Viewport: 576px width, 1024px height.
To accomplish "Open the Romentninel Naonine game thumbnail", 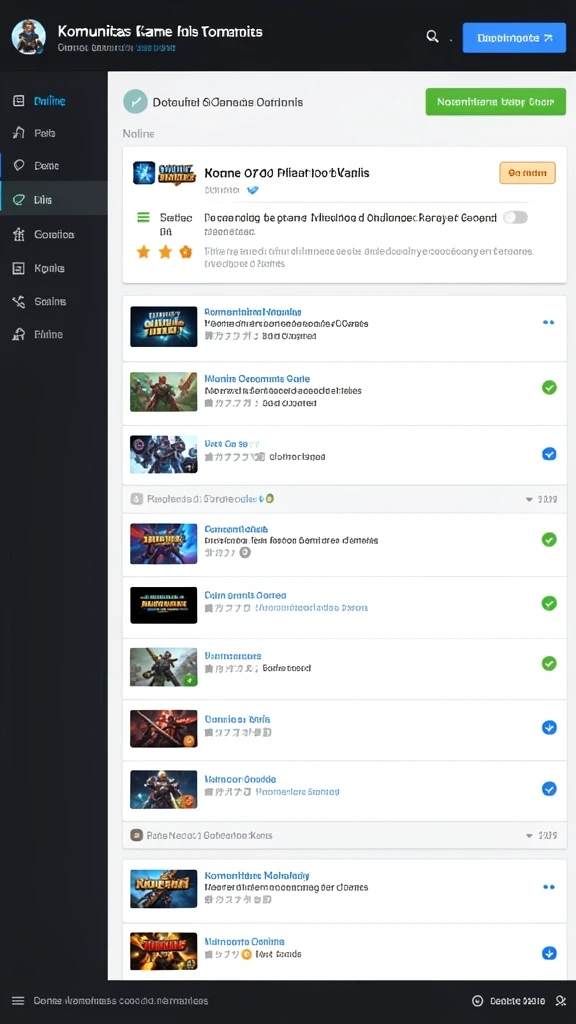I will [x=163, y=327].
